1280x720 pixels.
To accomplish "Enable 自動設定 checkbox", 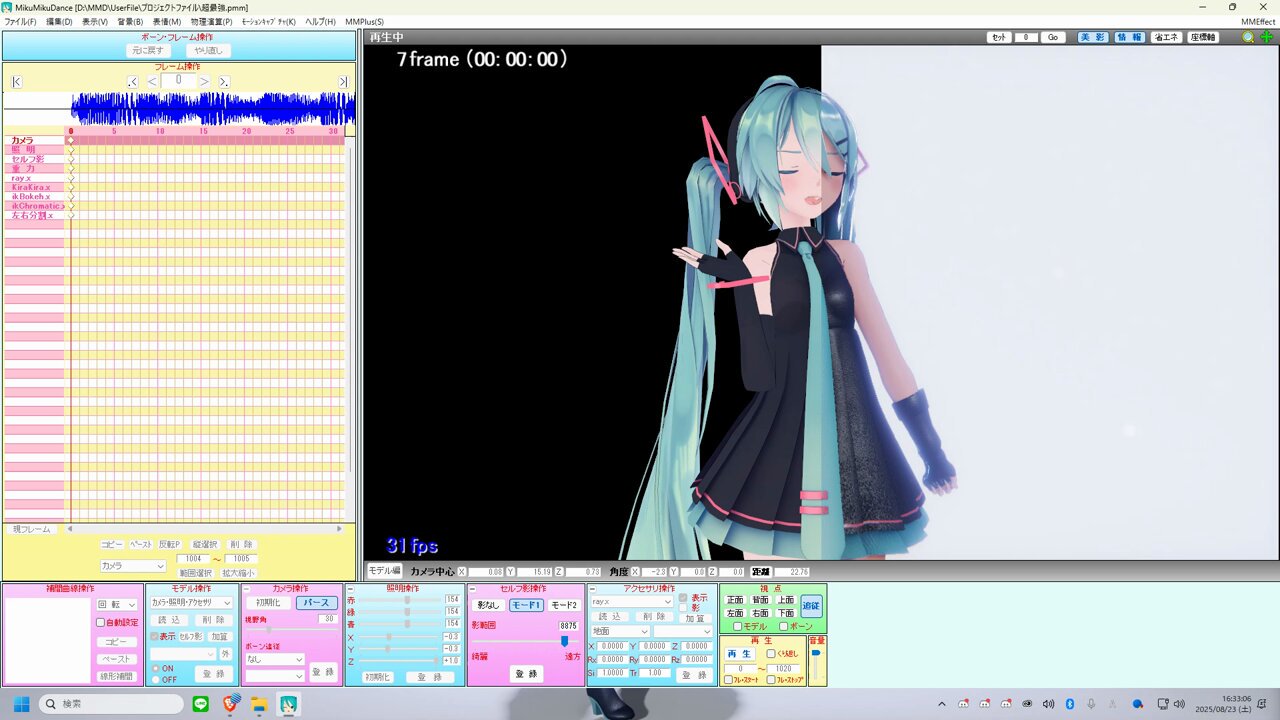I will [x=100, y=622].
